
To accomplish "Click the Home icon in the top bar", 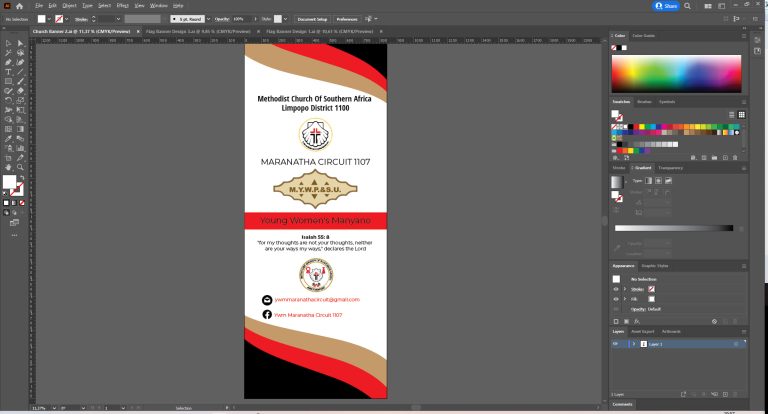I will pos(19,6).
